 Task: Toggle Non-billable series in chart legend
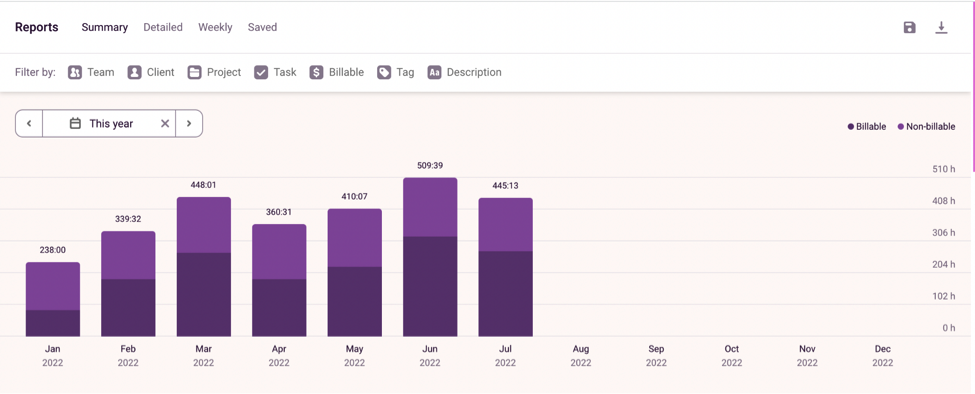pos(926,127)
